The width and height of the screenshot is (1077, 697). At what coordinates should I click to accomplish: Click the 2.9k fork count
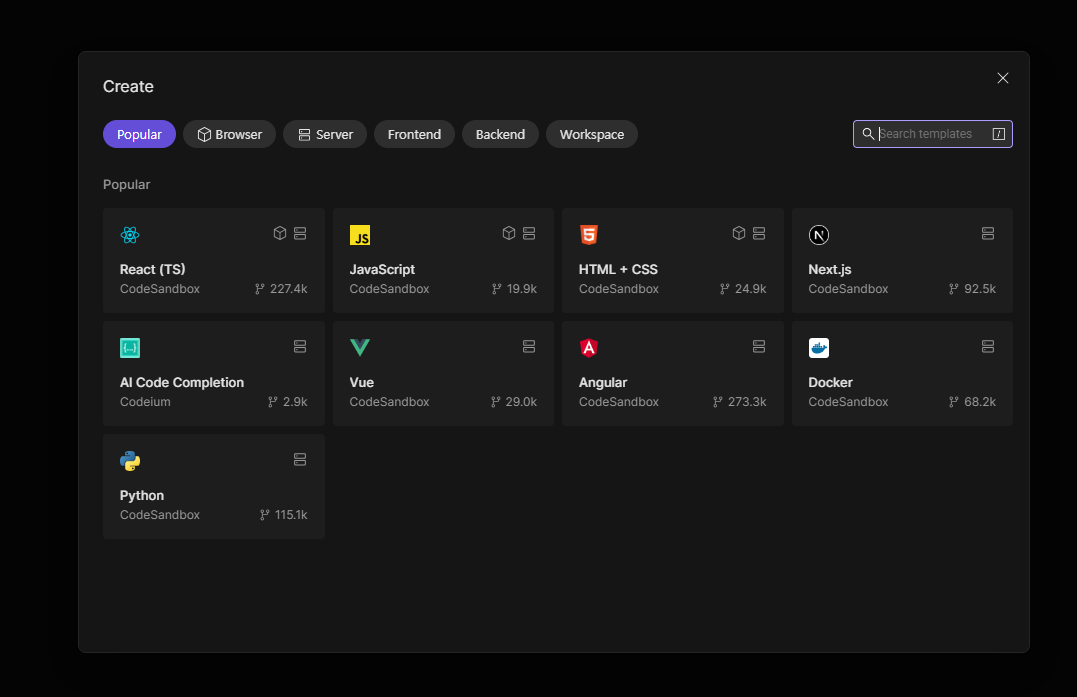tap(295, 402)
